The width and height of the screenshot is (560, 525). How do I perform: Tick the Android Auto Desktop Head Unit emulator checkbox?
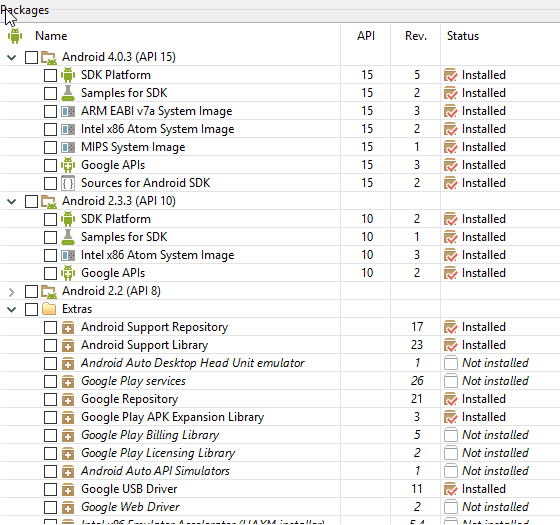50,364
